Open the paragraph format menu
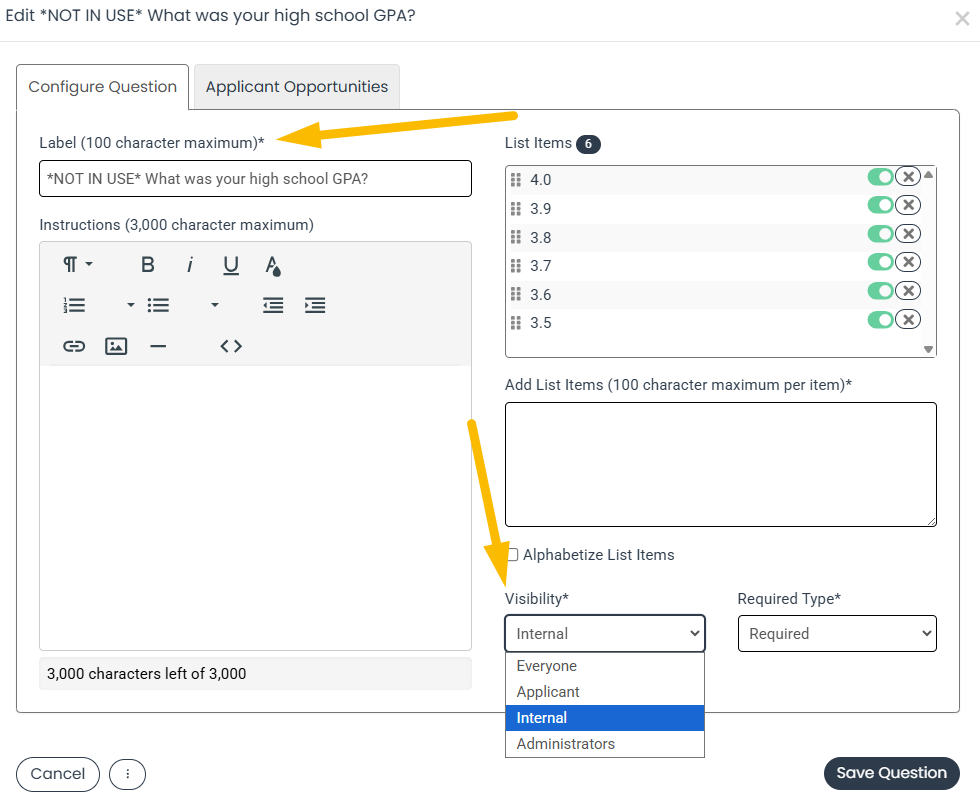This screenshot has height=812, width=980. coord(78,265)
